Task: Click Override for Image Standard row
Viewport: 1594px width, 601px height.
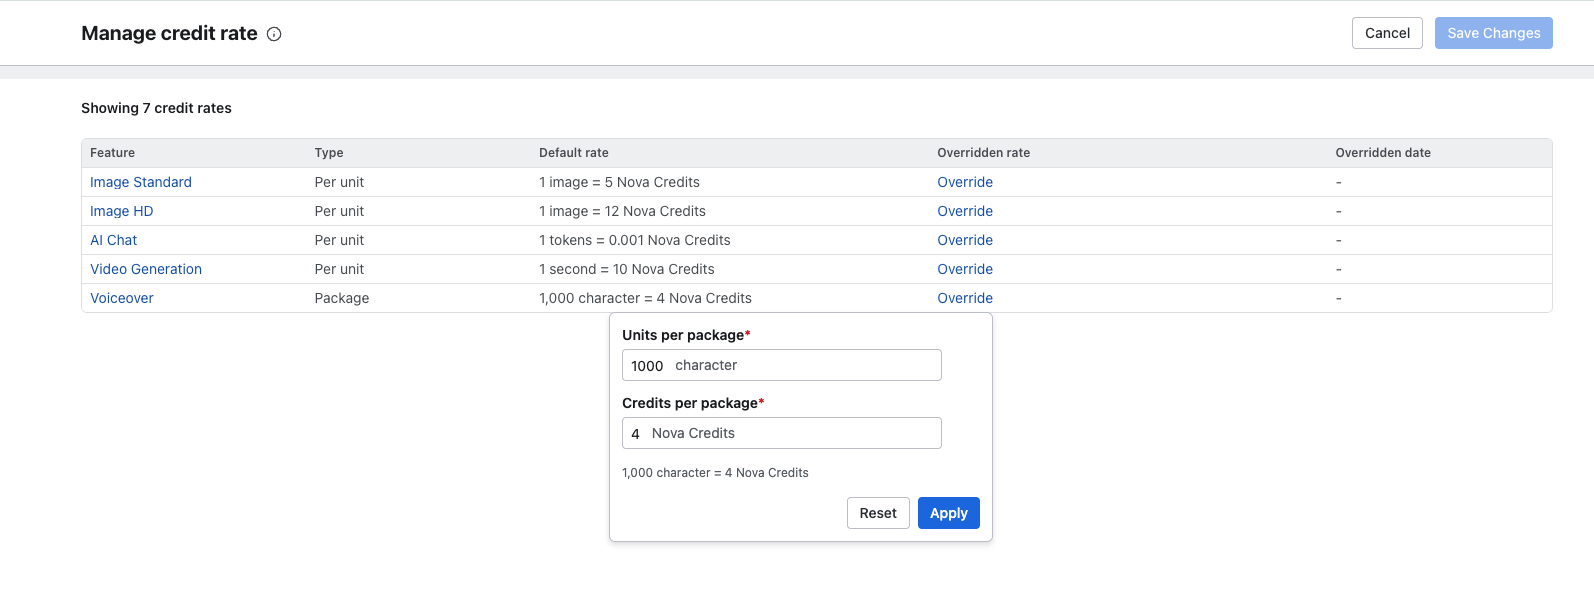Action: point(965,182)
